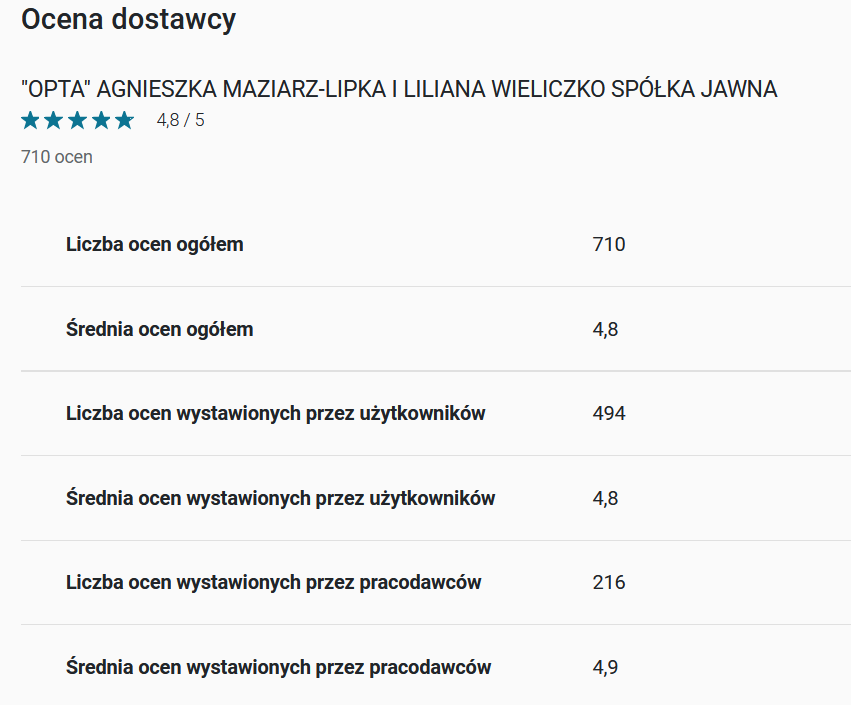Click the first rating star
This screenshot has height=705, width=851.
(x=30, y=120)
